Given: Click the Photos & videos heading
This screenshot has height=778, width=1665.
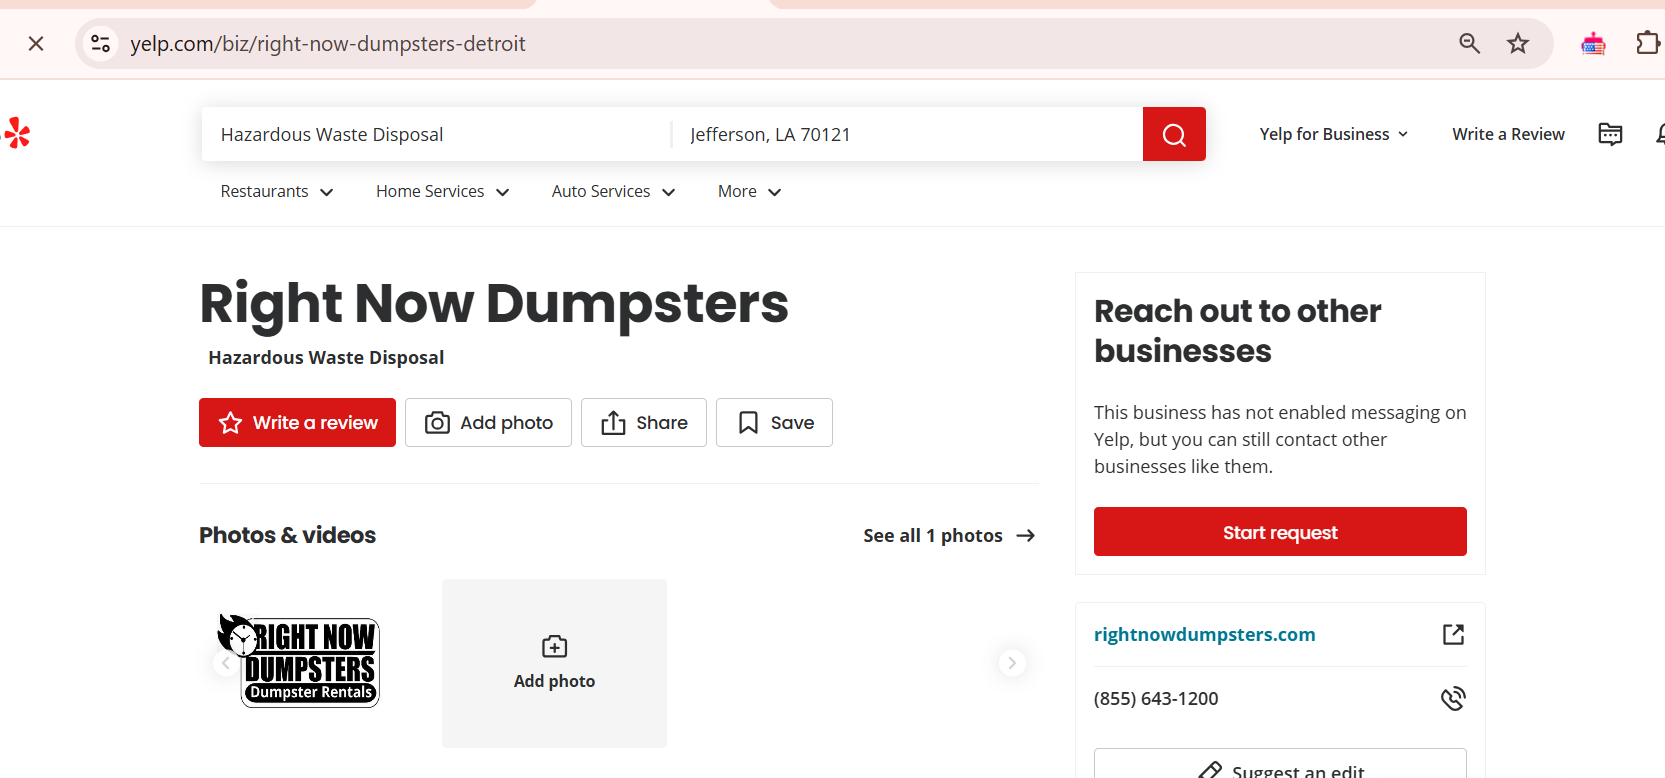Looking at the screenshot, I should click(288, 535).
